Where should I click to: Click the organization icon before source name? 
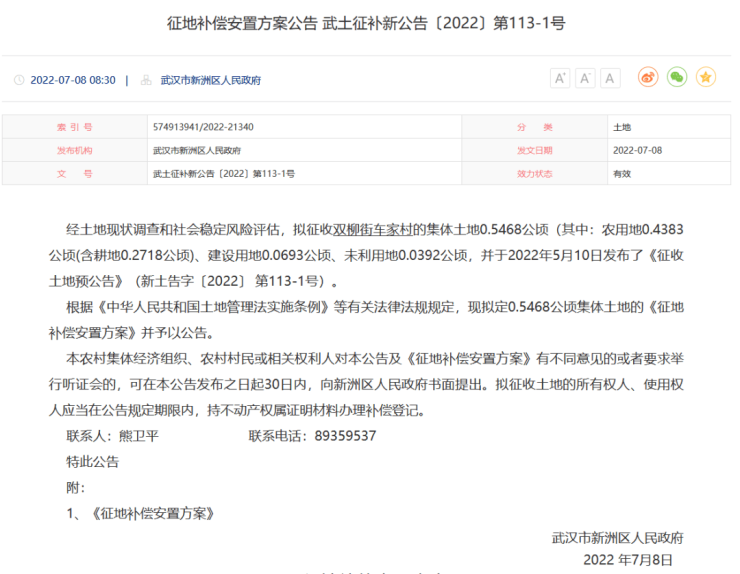coord(146,80)
